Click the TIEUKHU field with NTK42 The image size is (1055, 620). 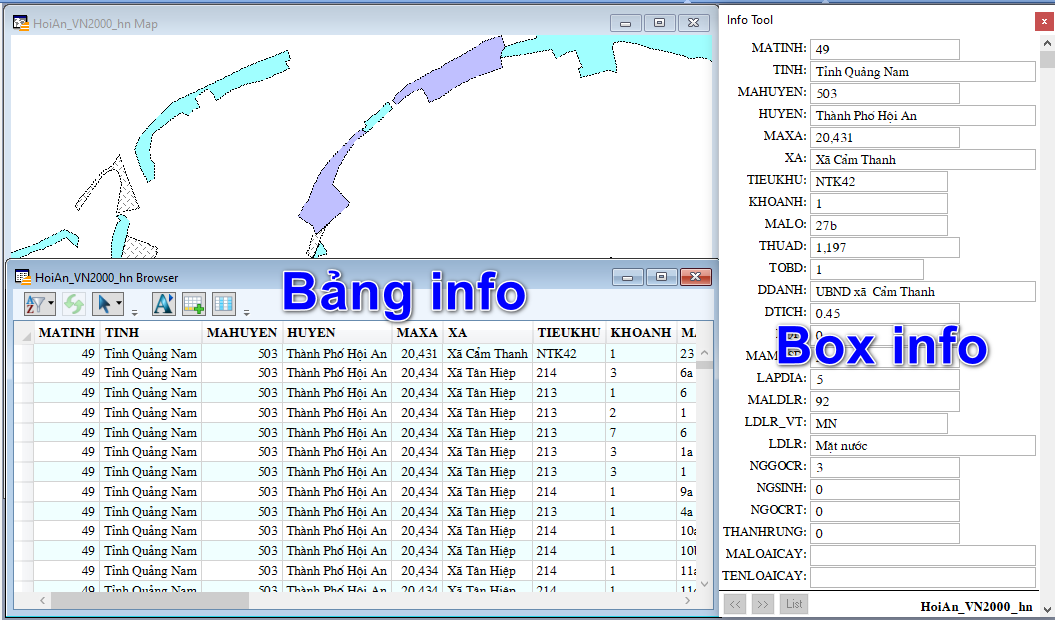click(879, 181)
